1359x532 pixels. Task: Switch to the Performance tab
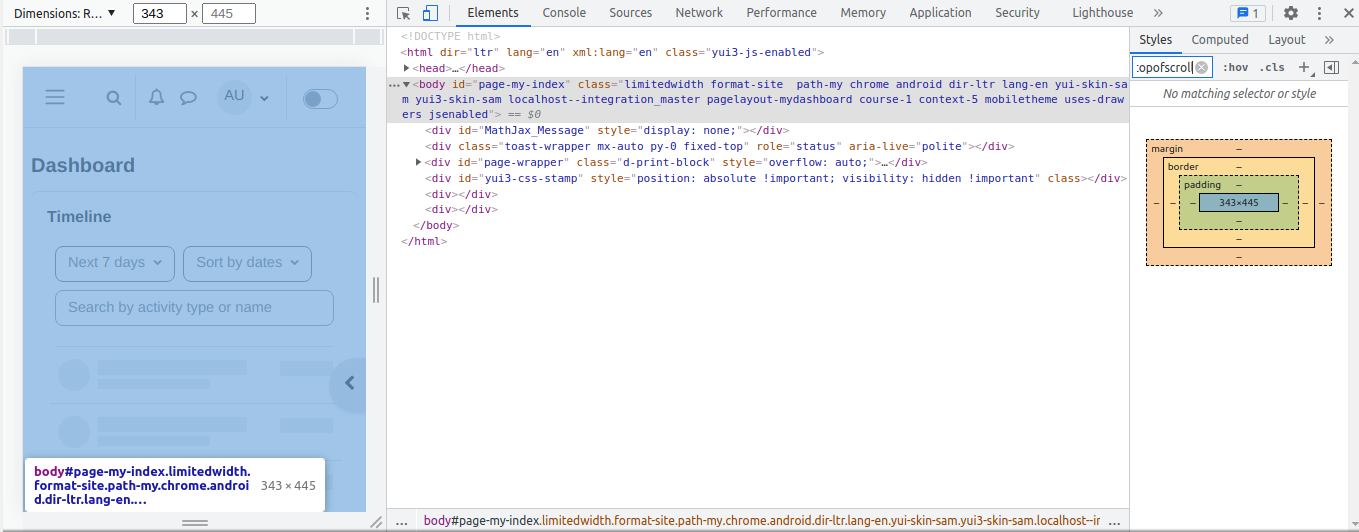(781, 13)
